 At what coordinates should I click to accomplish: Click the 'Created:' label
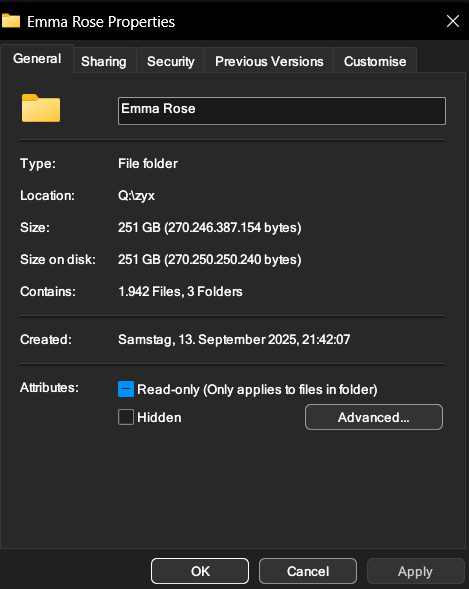46,340
